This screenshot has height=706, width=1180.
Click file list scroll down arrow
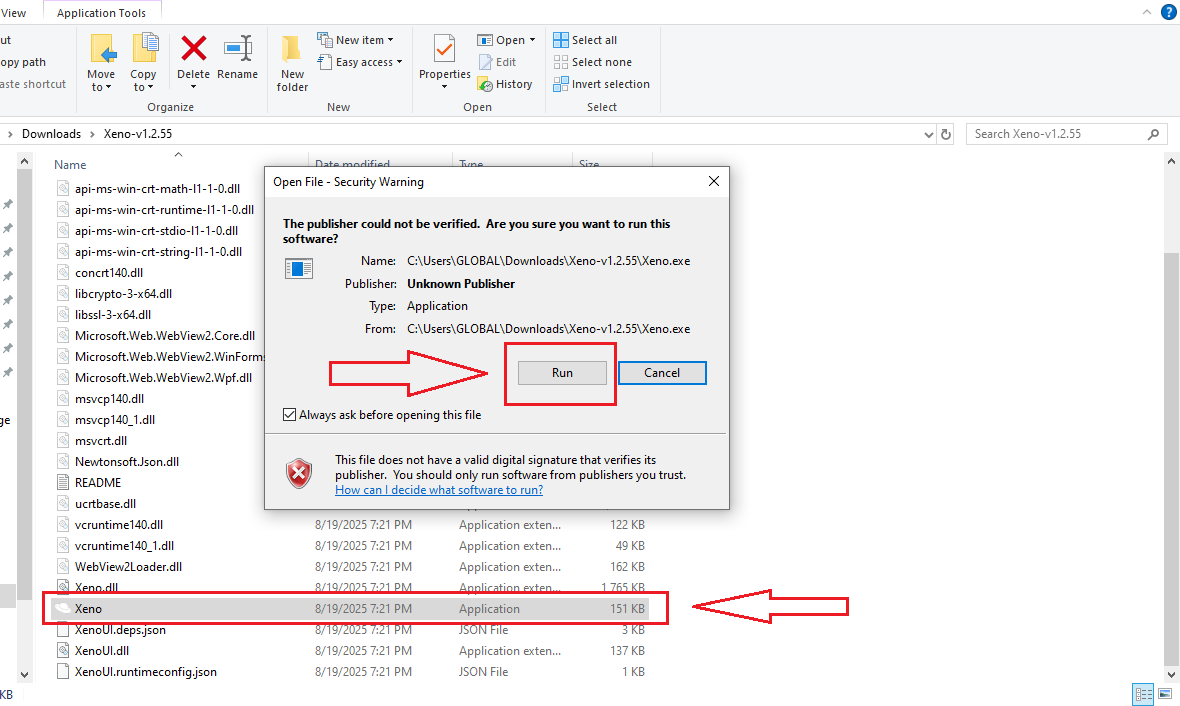tap(1171, 675)
